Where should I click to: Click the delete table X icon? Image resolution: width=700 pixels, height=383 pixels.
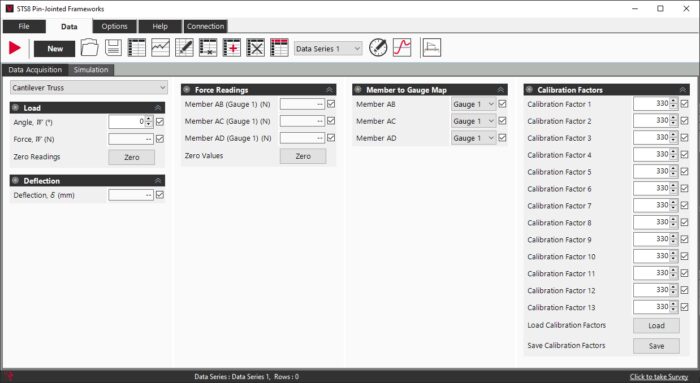pyautogui.click(x=255, y=48)
